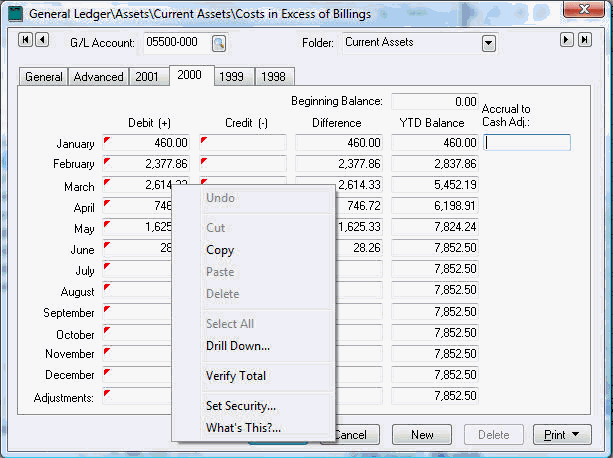Go to the last G/L account record
The image size is (613, 458).
point(584,40)
